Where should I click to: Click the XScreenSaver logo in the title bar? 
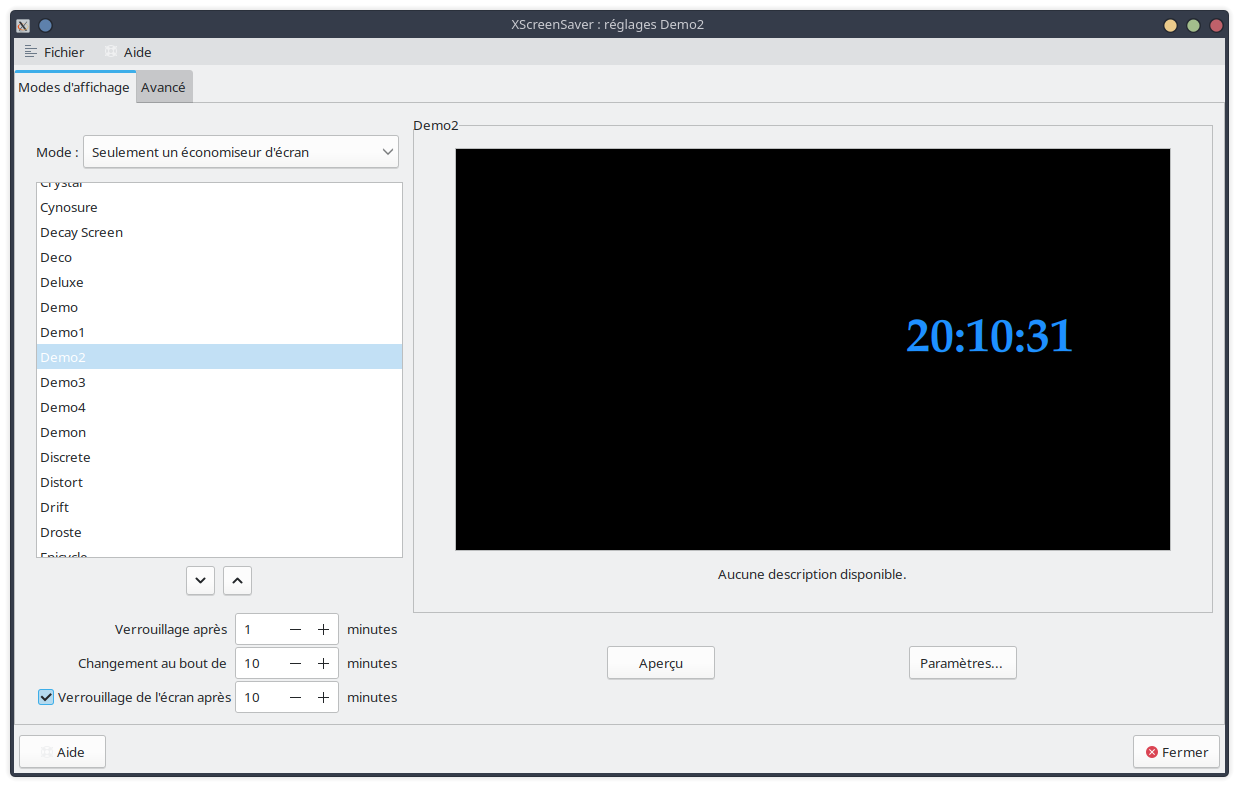point(22,25)
